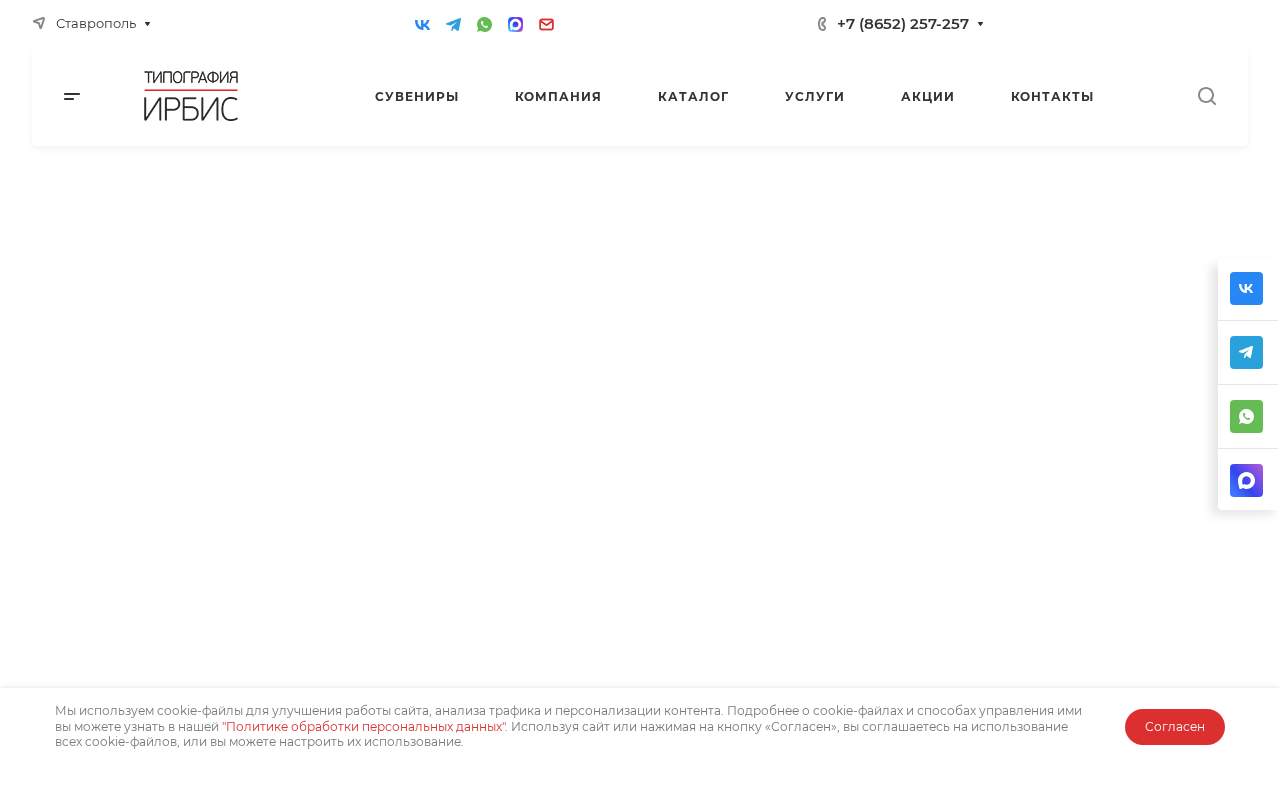Click the purple Max button in the floating side panel

[x=1246, y=480]
